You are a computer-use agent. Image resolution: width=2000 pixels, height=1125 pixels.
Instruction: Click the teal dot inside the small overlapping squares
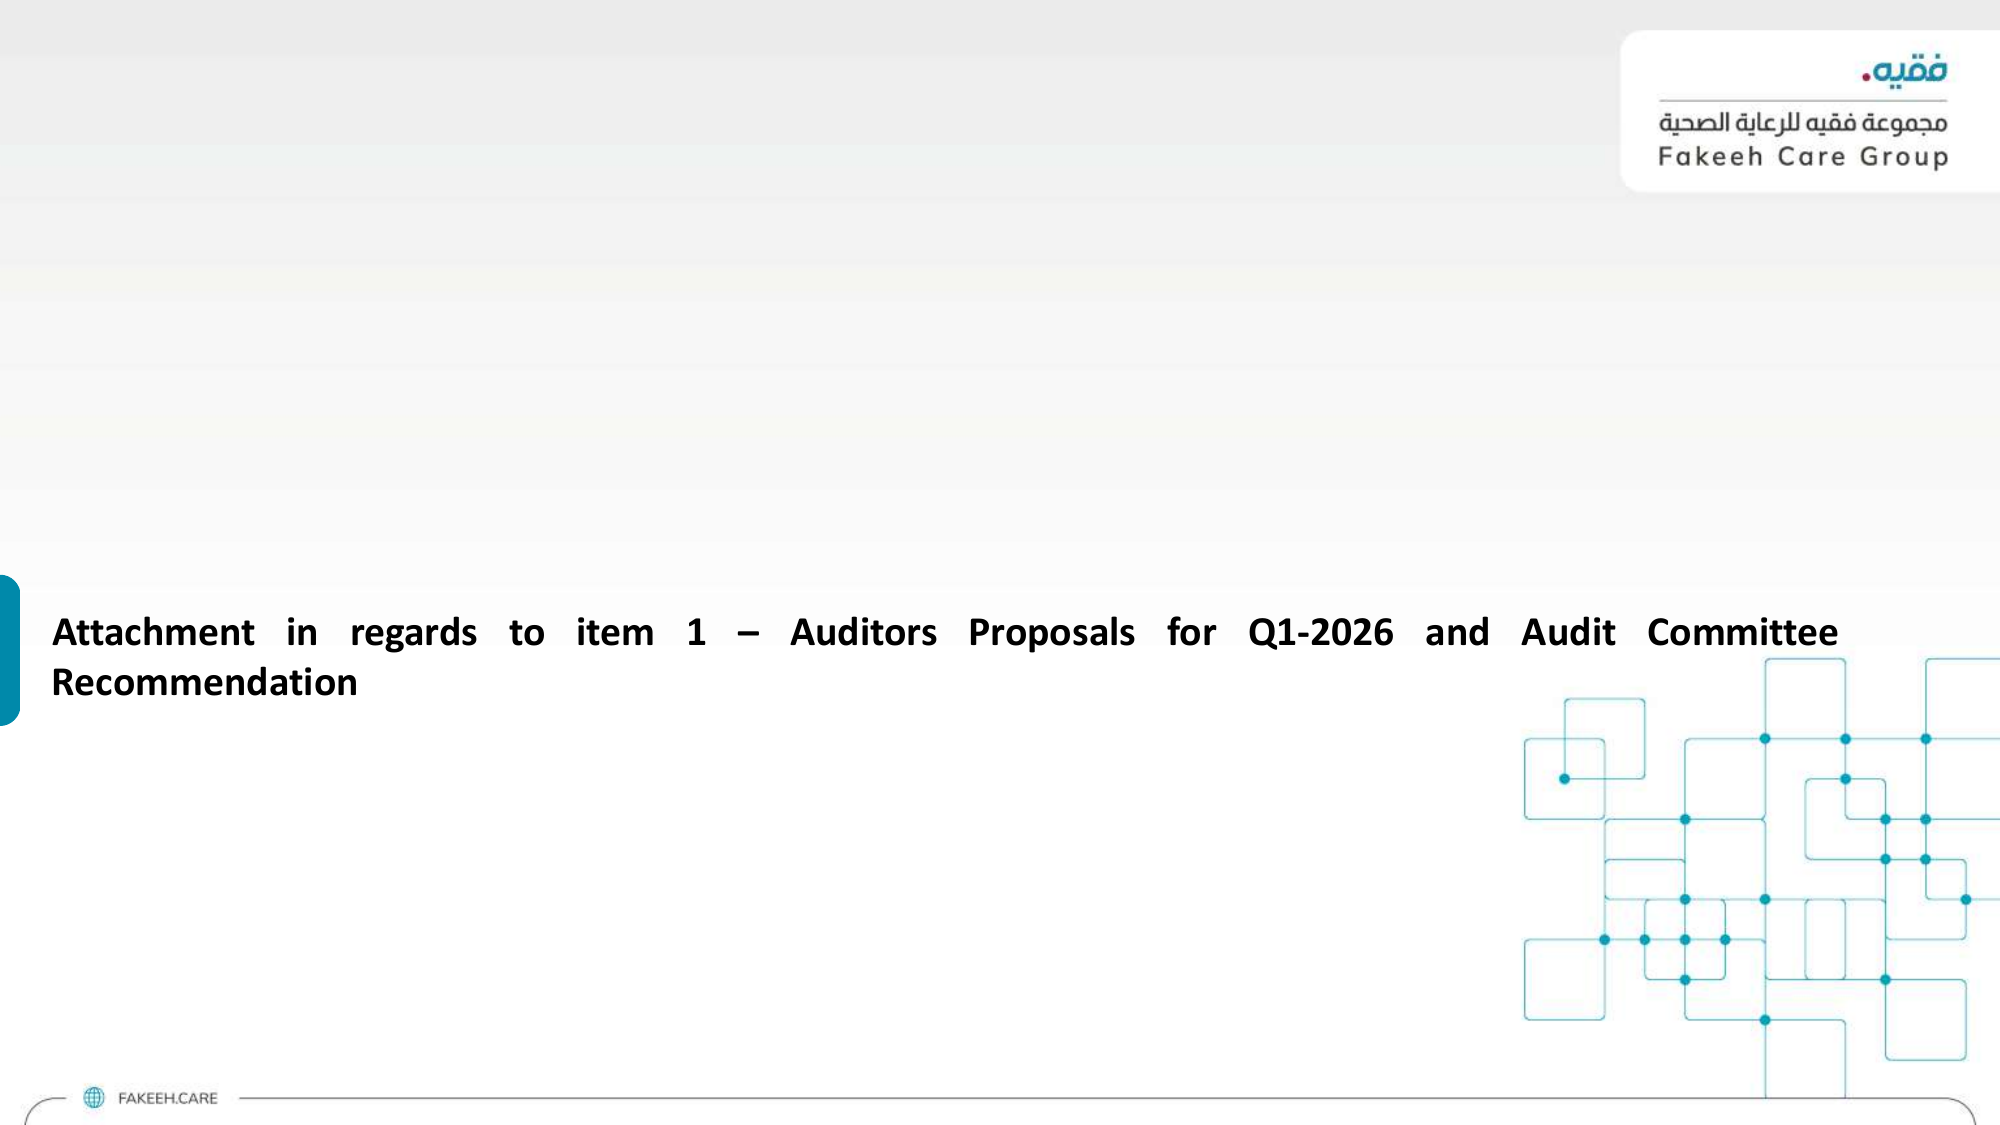(x=1564, y=779)
